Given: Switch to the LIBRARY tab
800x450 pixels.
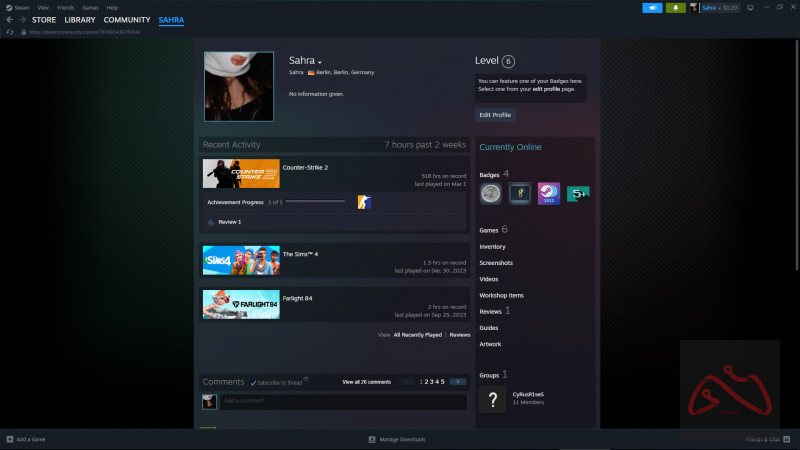Looking at the screenshot, I should click(80, 20).
